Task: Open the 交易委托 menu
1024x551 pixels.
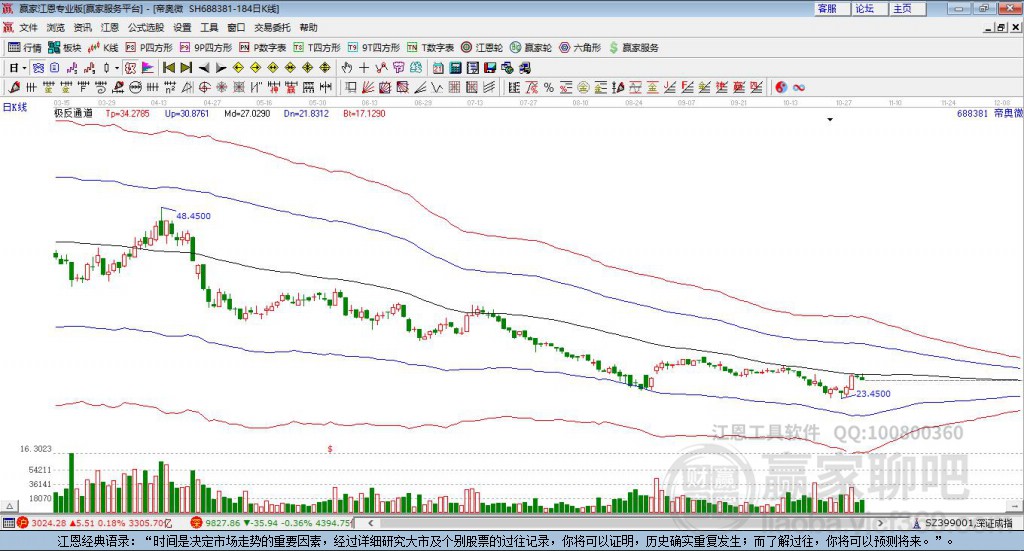Action: 271,28
